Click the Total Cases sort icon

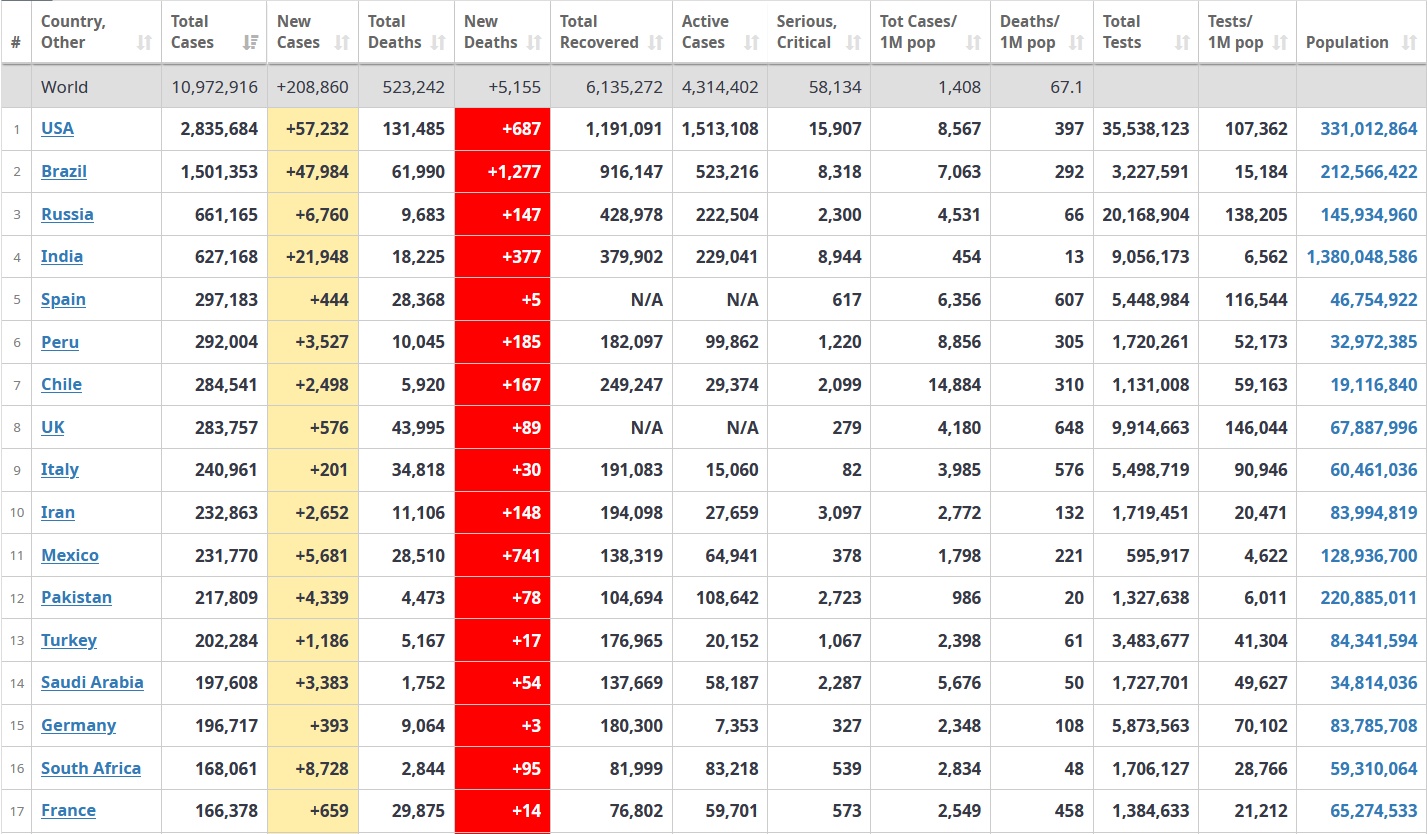[251, 43]
